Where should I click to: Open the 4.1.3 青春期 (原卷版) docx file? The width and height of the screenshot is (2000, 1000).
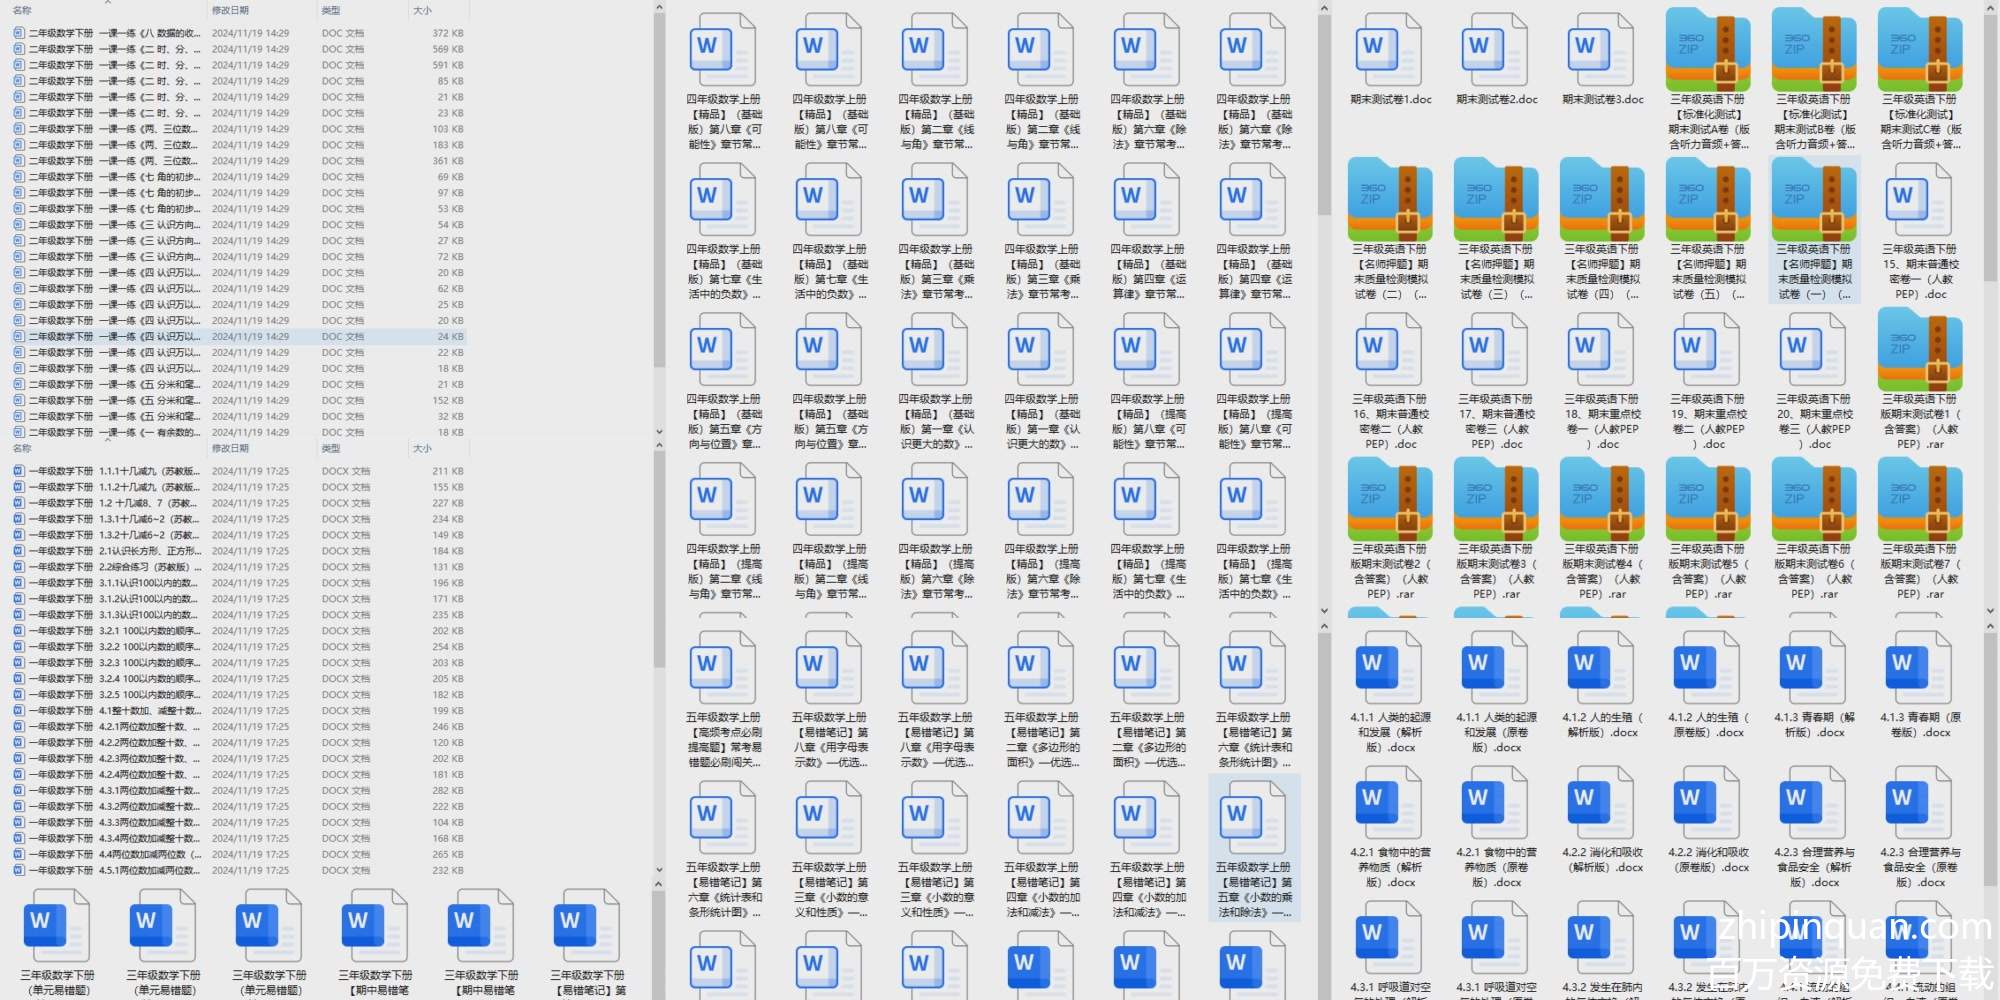coord(1919,667)
